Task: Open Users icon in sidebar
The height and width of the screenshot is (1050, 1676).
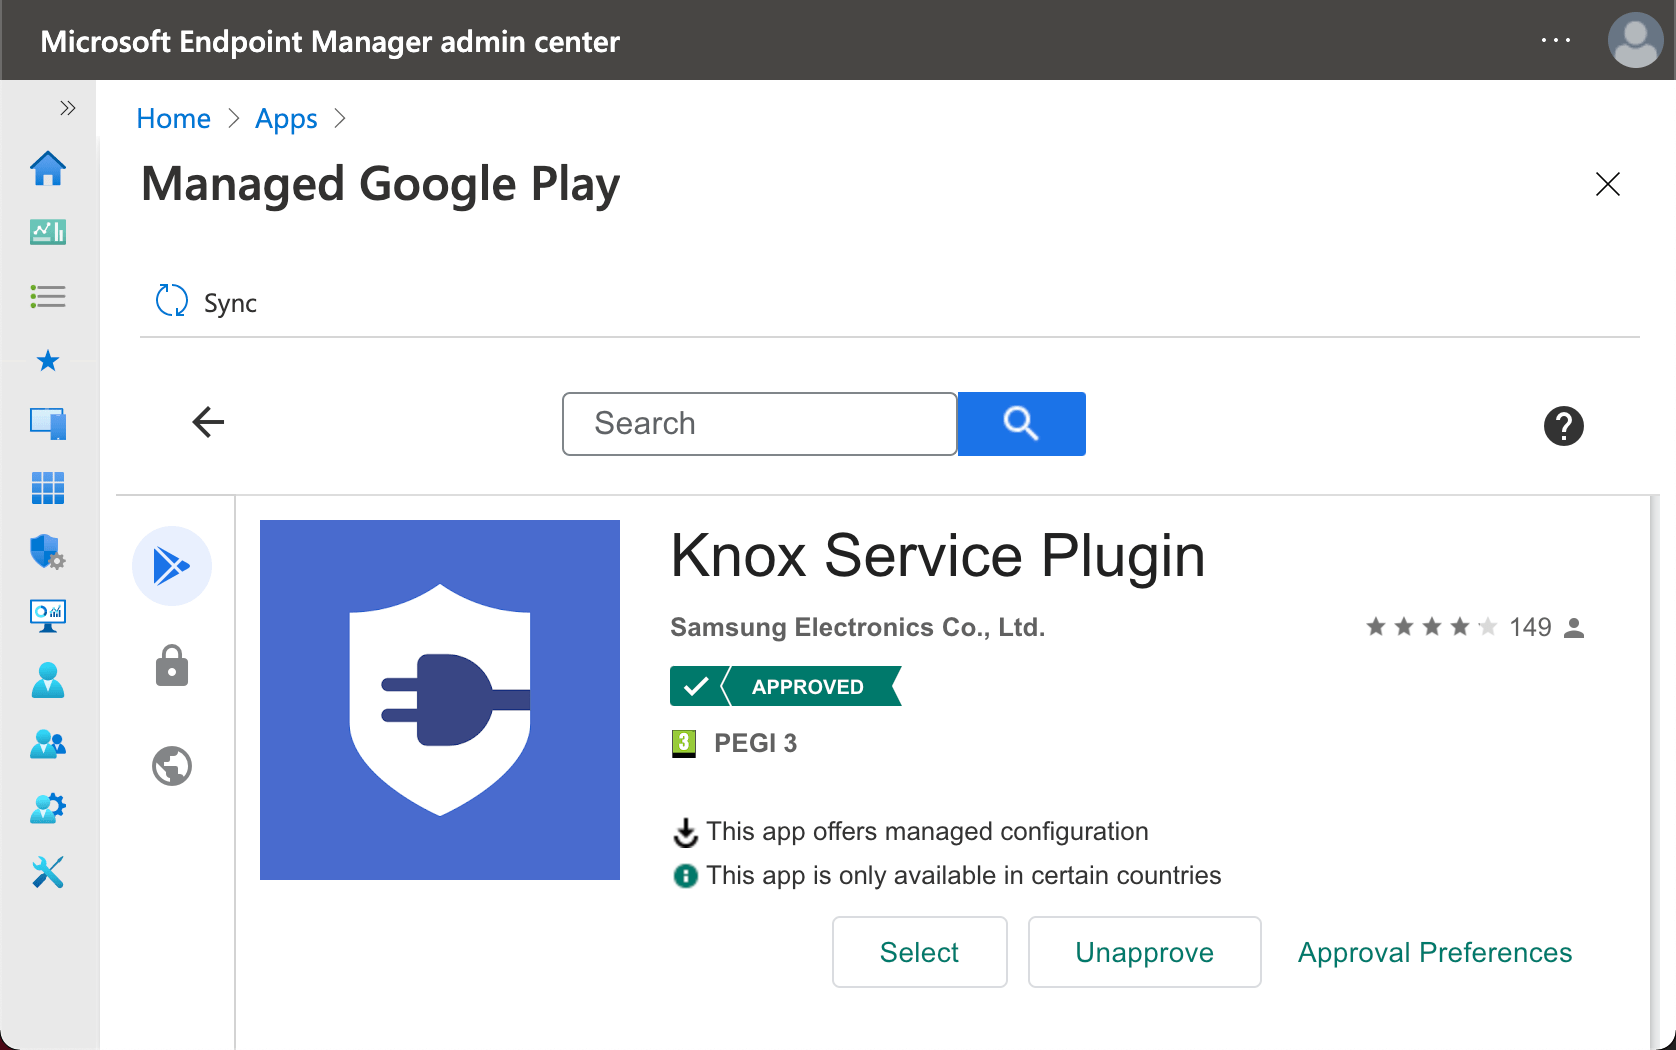Action: click(48, 680)
